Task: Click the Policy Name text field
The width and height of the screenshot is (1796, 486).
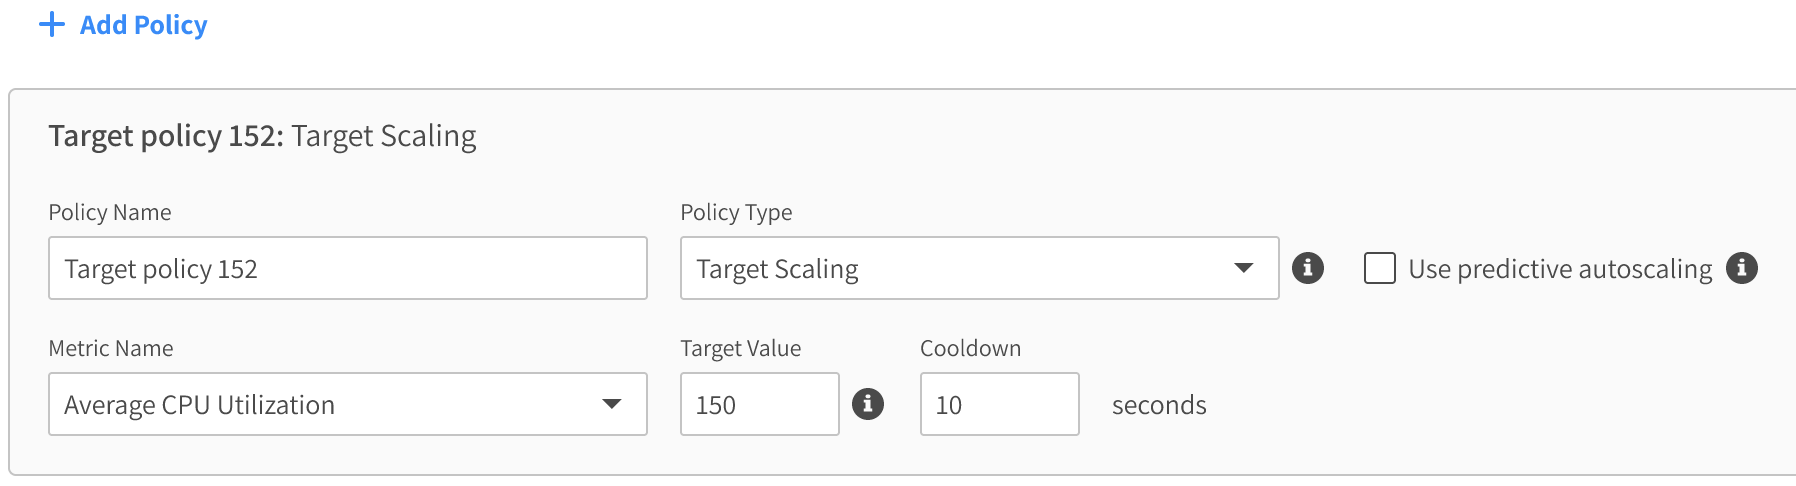Action: [x=347, y=268]
